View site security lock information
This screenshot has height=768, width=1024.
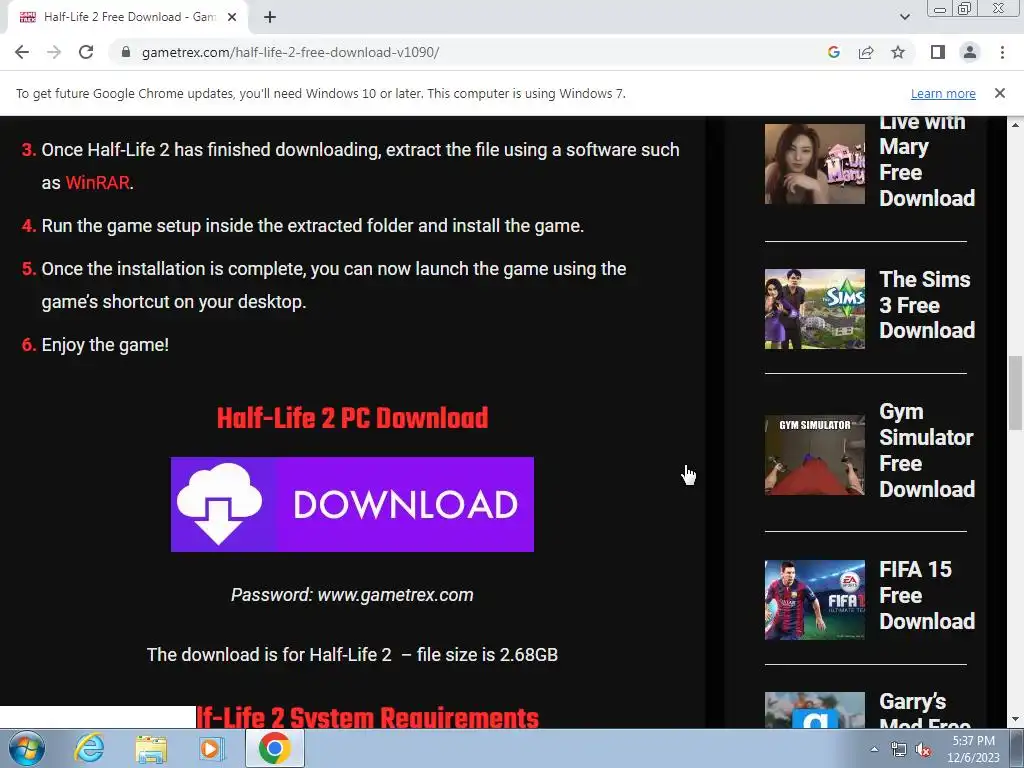click(x=126, y=52)
